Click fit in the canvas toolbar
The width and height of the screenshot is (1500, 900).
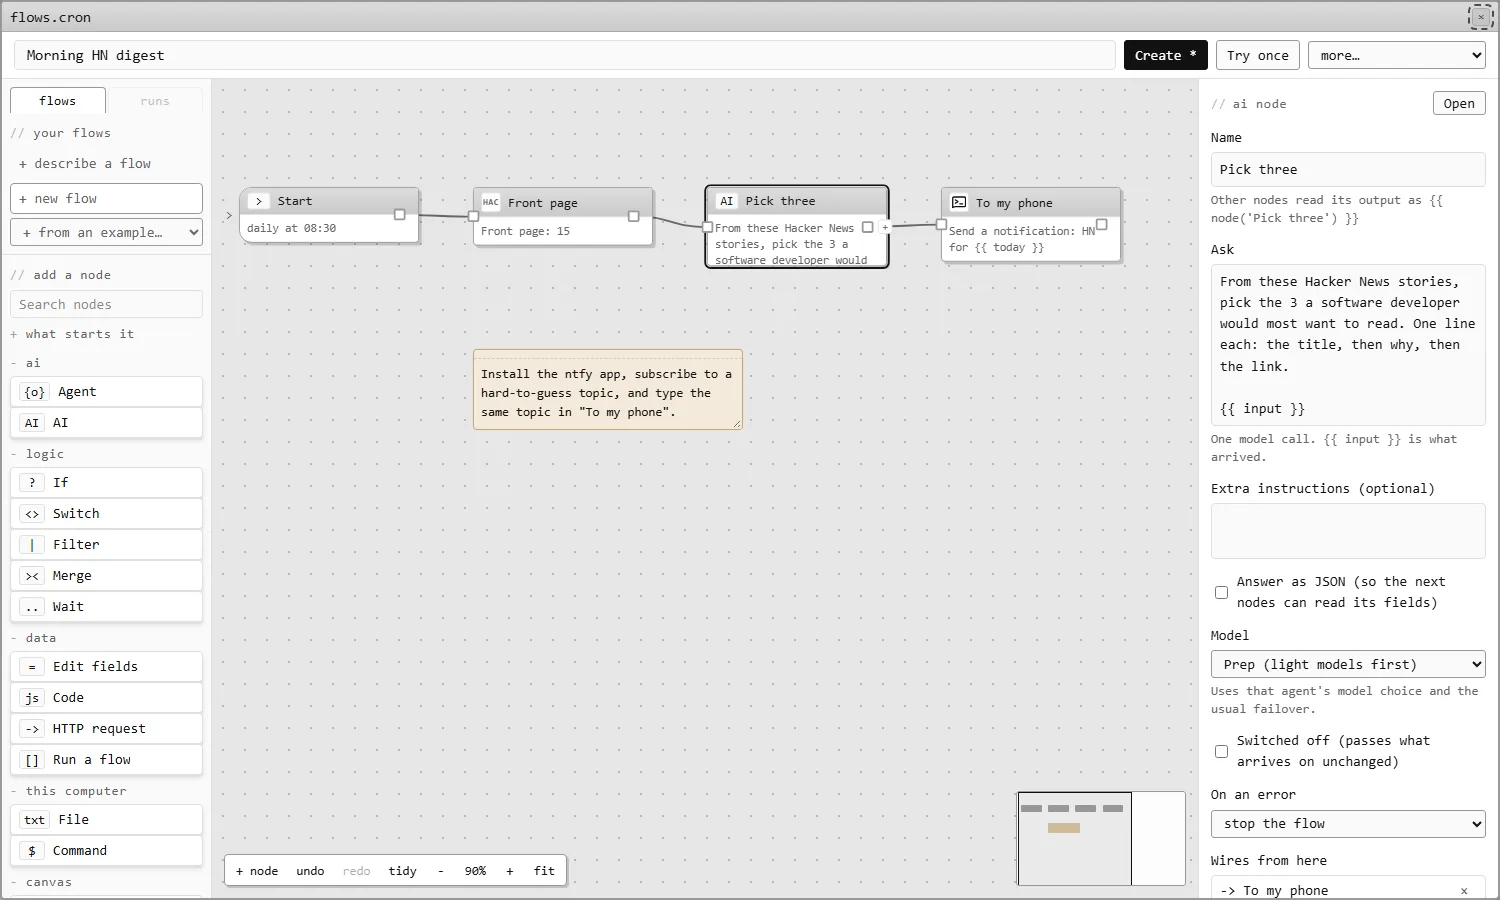[544, 871]
